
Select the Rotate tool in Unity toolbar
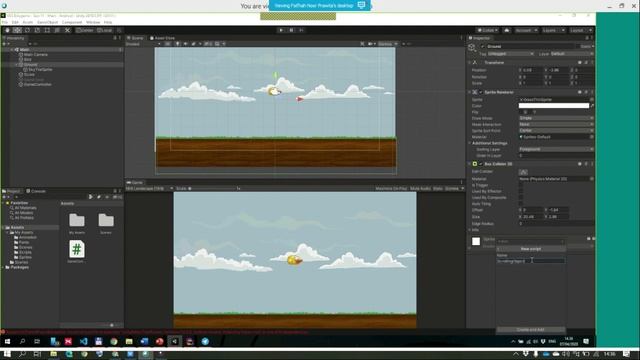click(27, 30)
